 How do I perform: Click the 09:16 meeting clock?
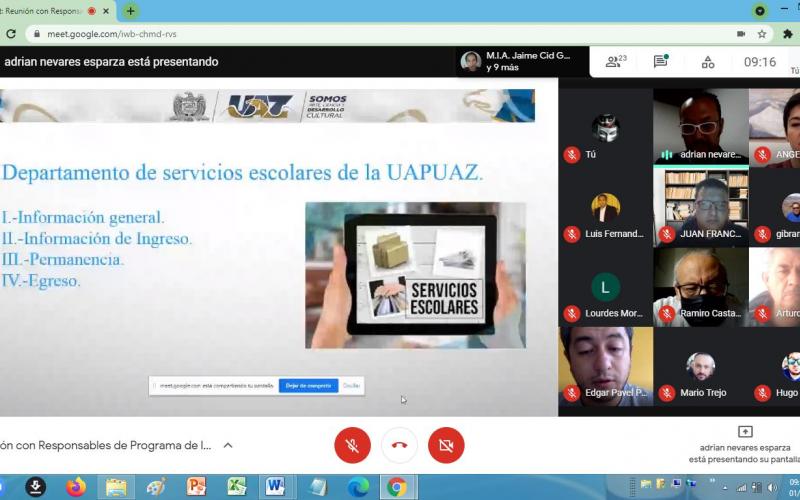click(x=760, y=62)
